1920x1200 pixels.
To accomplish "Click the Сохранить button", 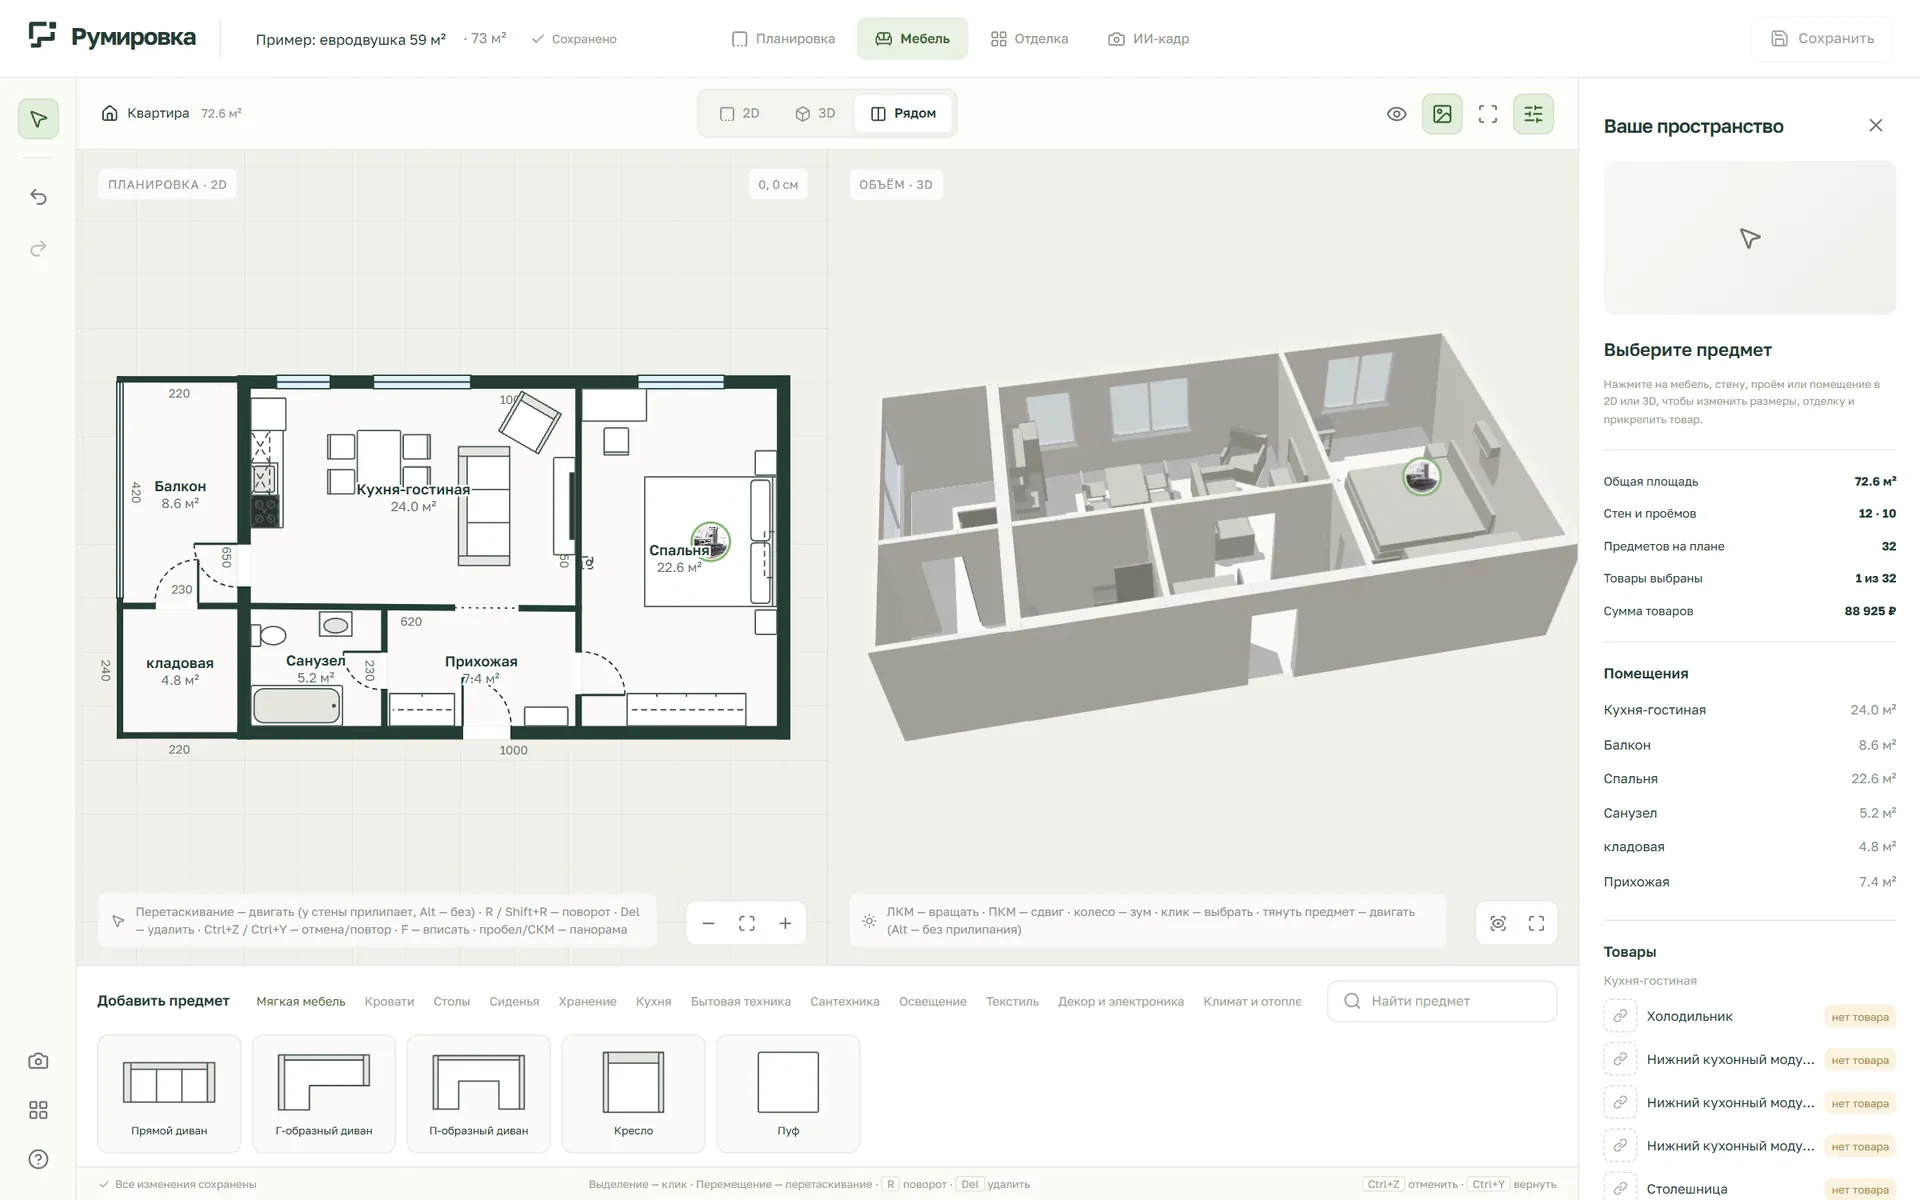I will point(1822,38).
